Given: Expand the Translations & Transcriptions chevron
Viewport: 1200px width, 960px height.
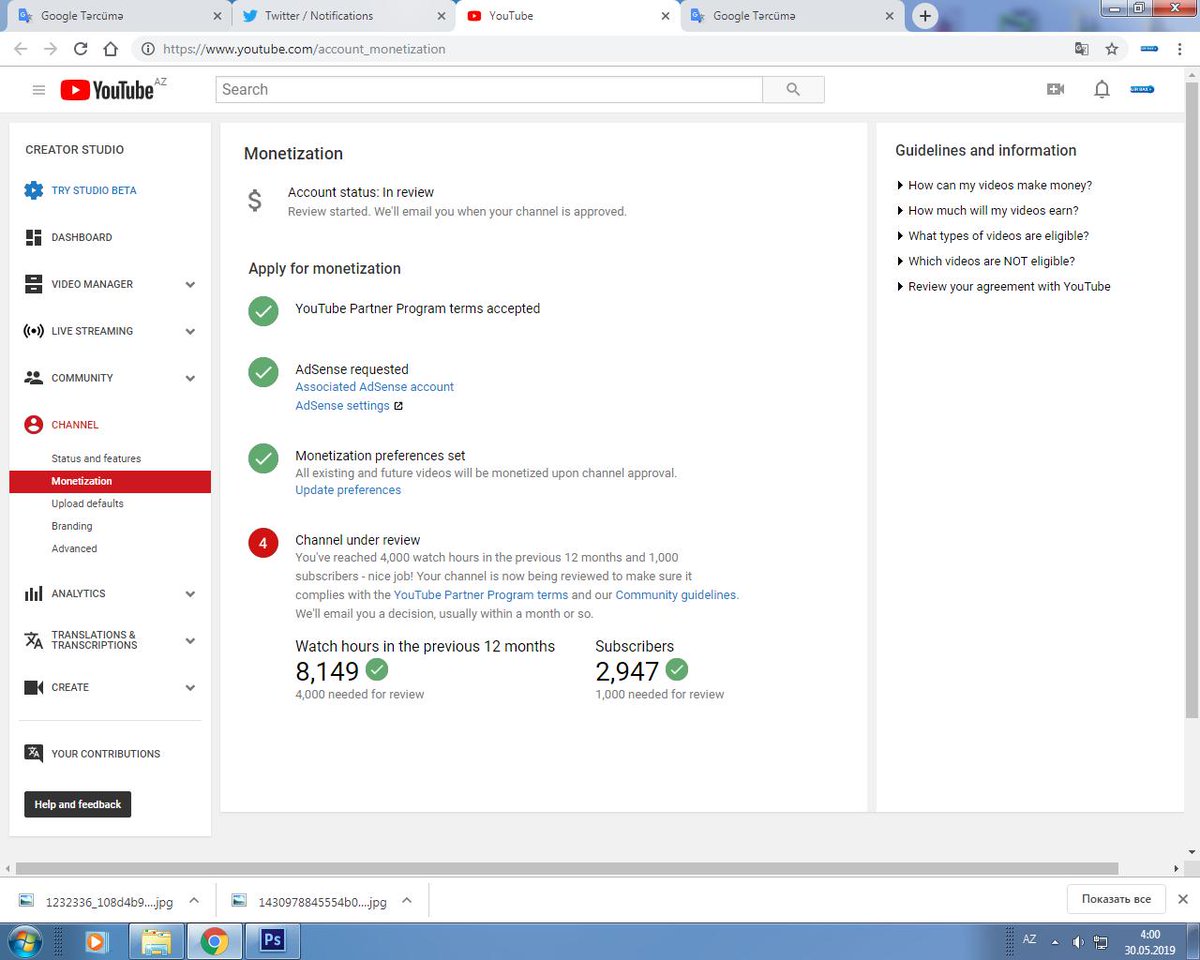Looking at the screenshot, I should pyautogui.click(x=190, y=641).
